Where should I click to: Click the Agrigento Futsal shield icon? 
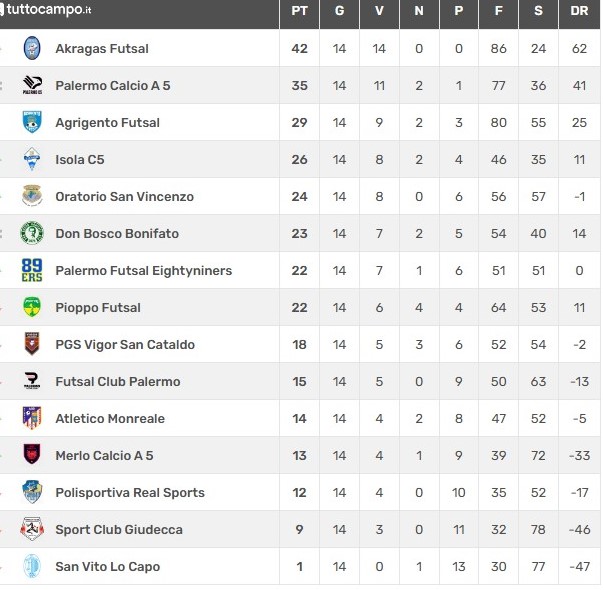(32, 122)
